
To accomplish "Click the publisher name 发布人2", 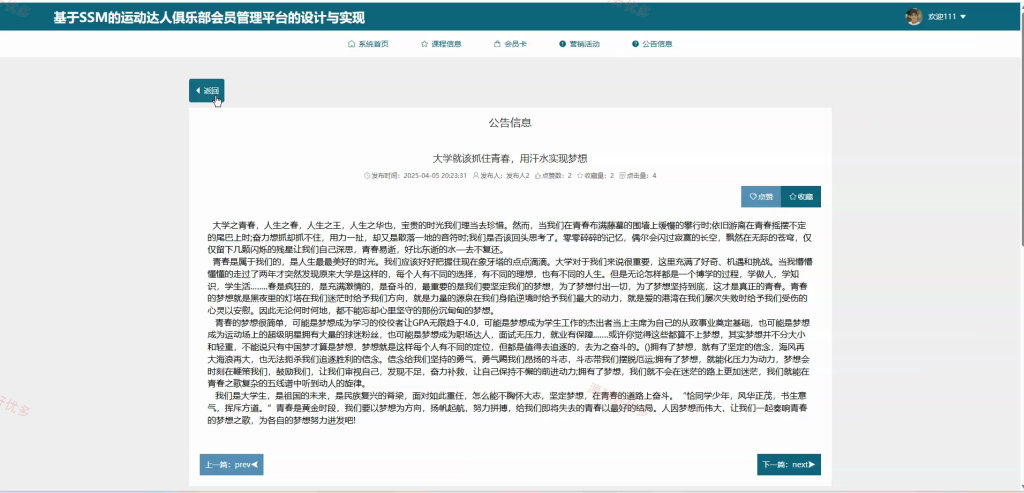I will pyautogui.click(x=517, y=176).
